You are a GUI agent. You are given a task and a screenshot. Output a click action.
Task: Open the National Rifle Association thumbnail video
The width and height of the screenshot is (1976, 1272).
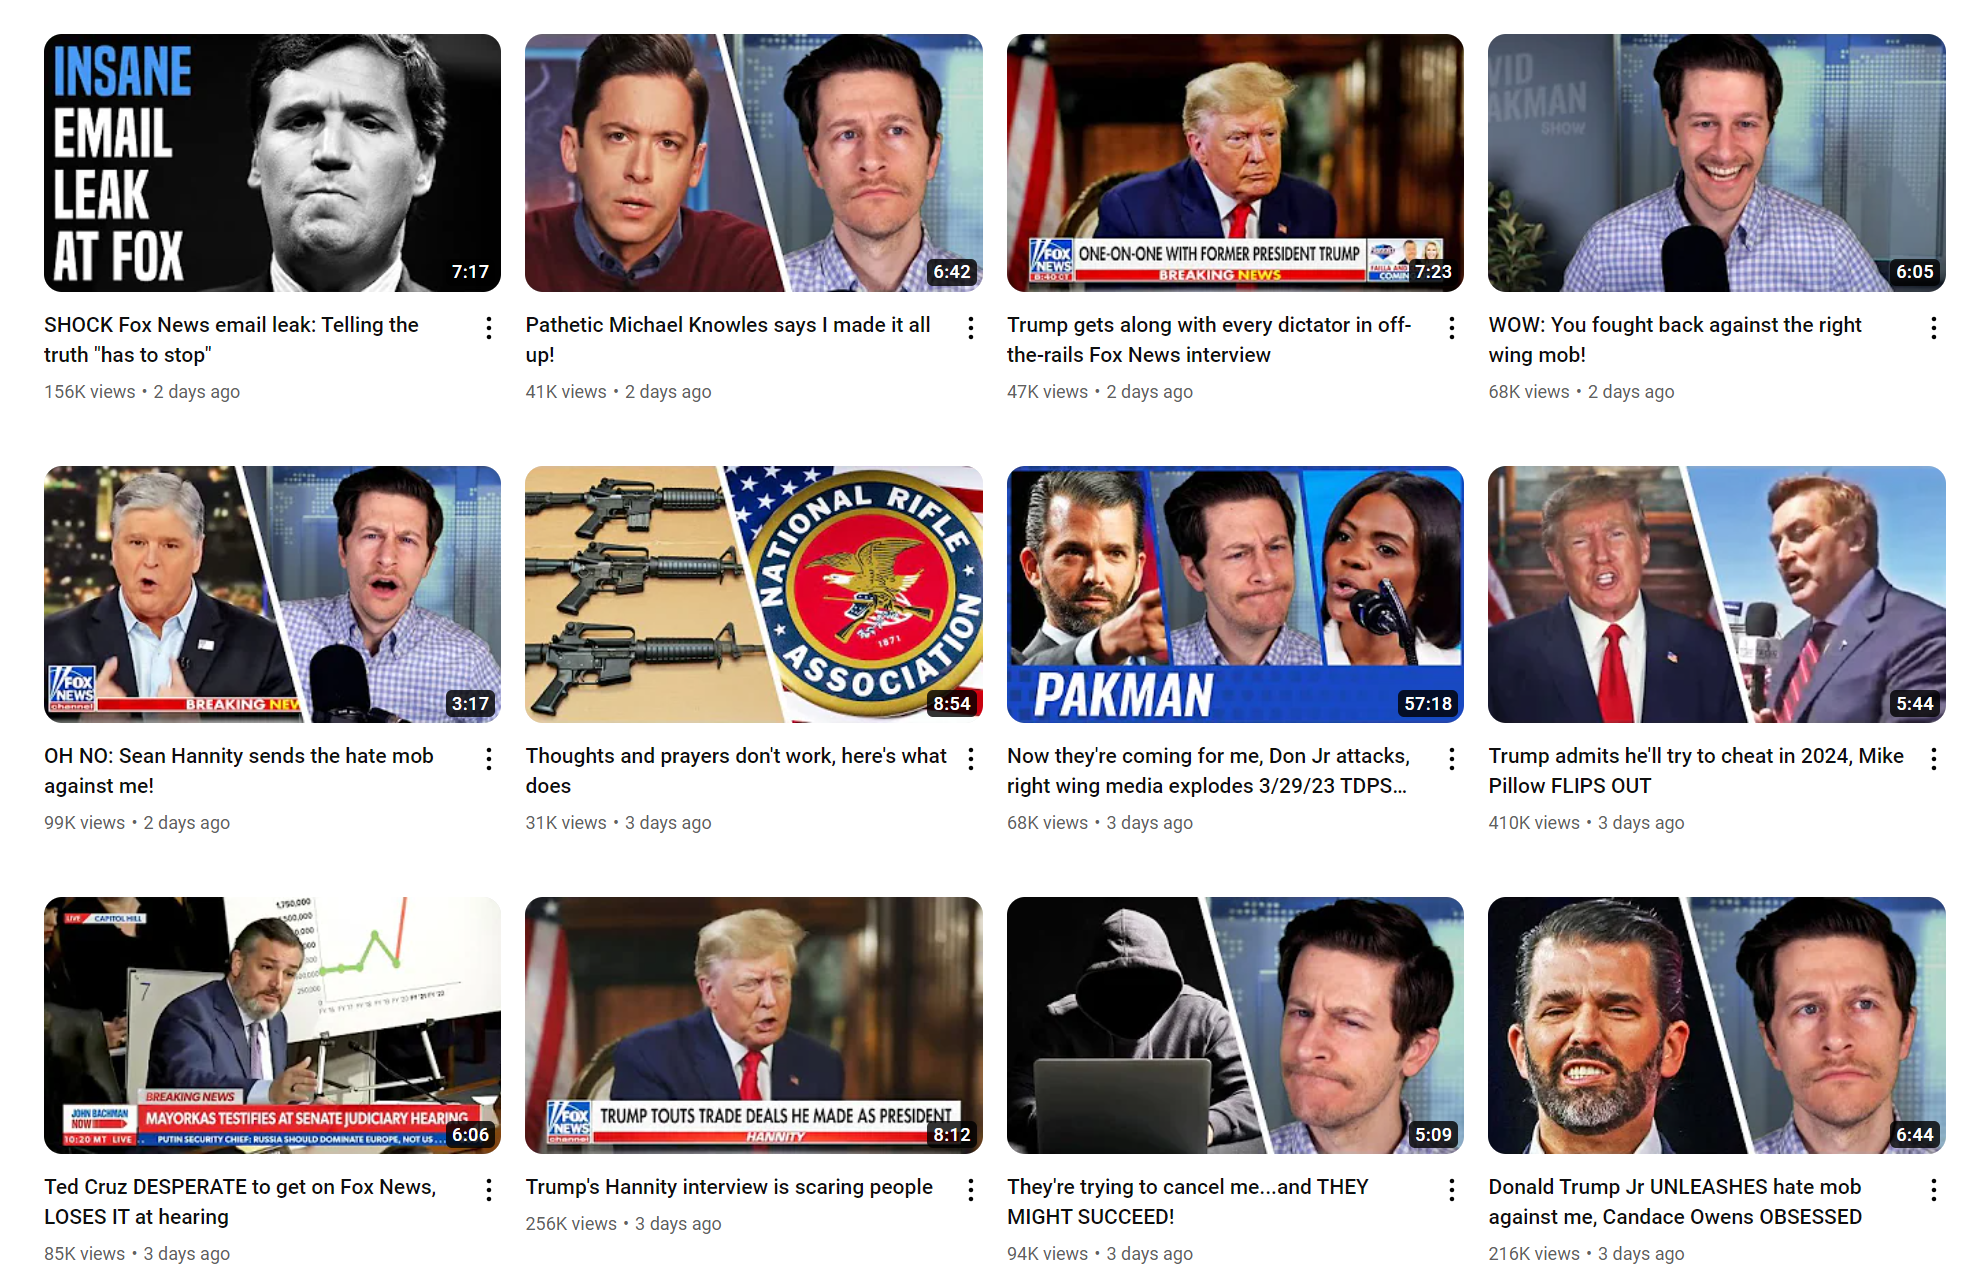(754, 594)
